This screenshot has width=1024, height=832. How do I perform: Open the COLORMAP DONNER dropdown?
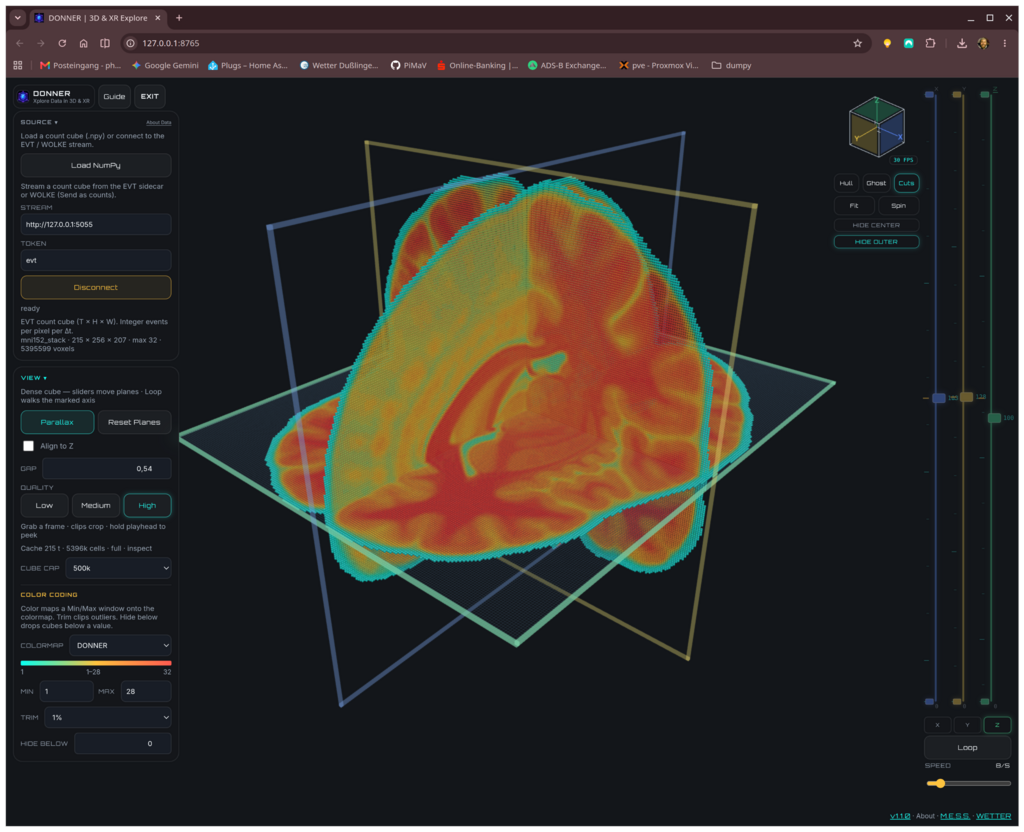[120, 645]
